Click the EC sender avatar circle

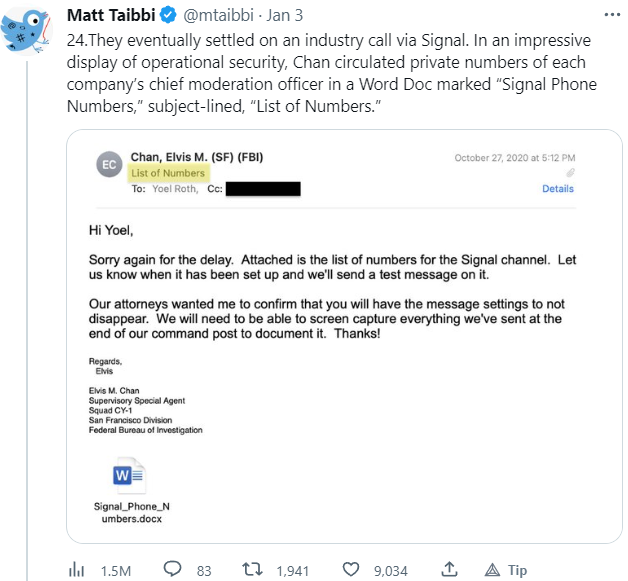tap(108, 165)
